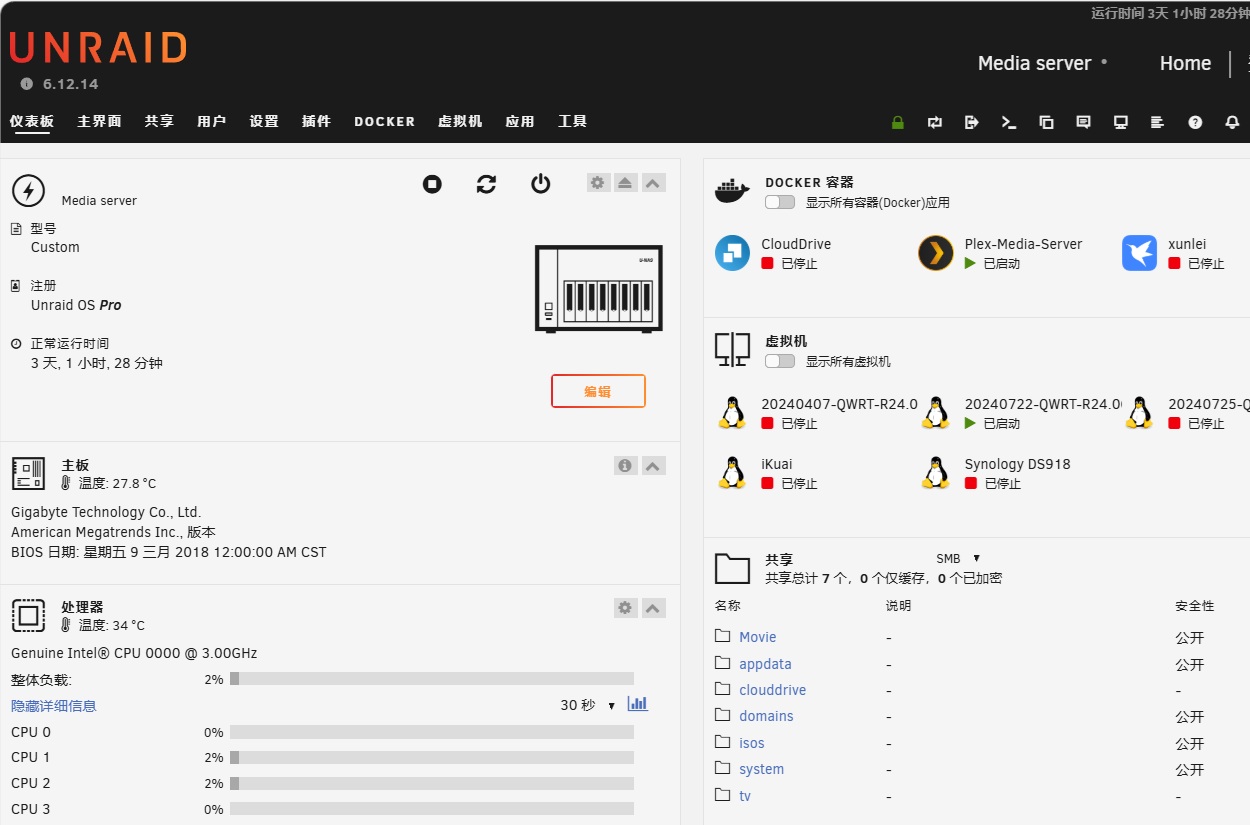Shut down the server with power icon
This screenshot has height=825, width=1250.
click(541, 184)
